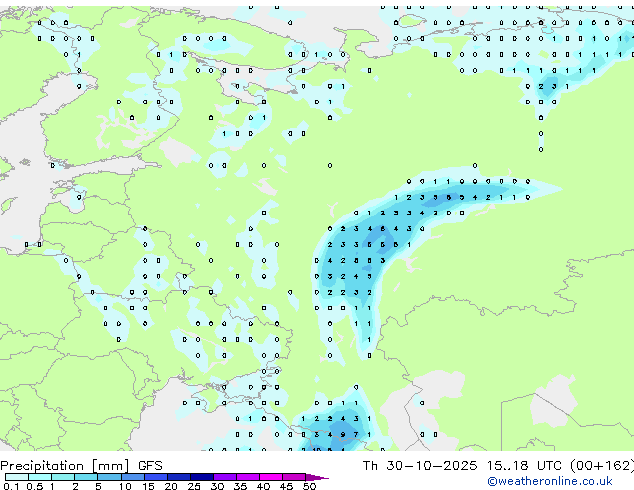Screen dimensions: 634x490
Task: Click the 30–35 mm purple legend swatch
Action: point(224,477)
